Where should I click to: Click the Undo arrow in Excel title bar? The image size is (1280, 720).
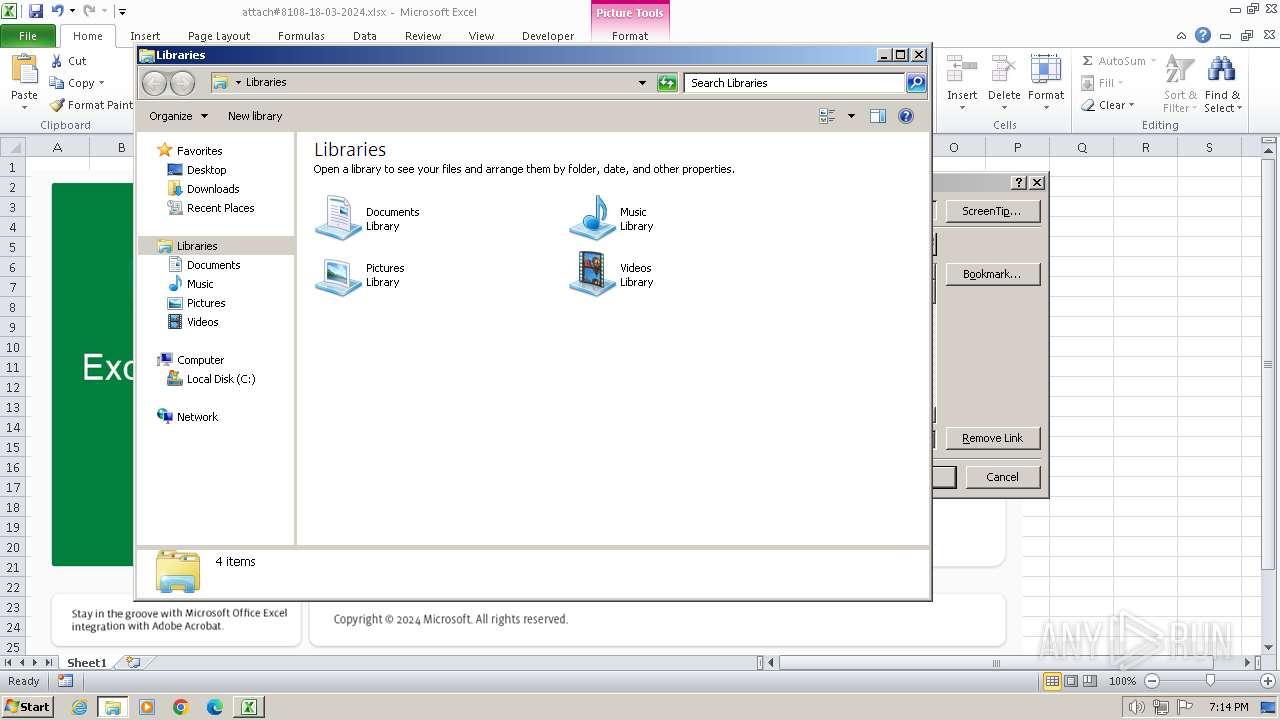pyautogui.click(x=57, y=11)
